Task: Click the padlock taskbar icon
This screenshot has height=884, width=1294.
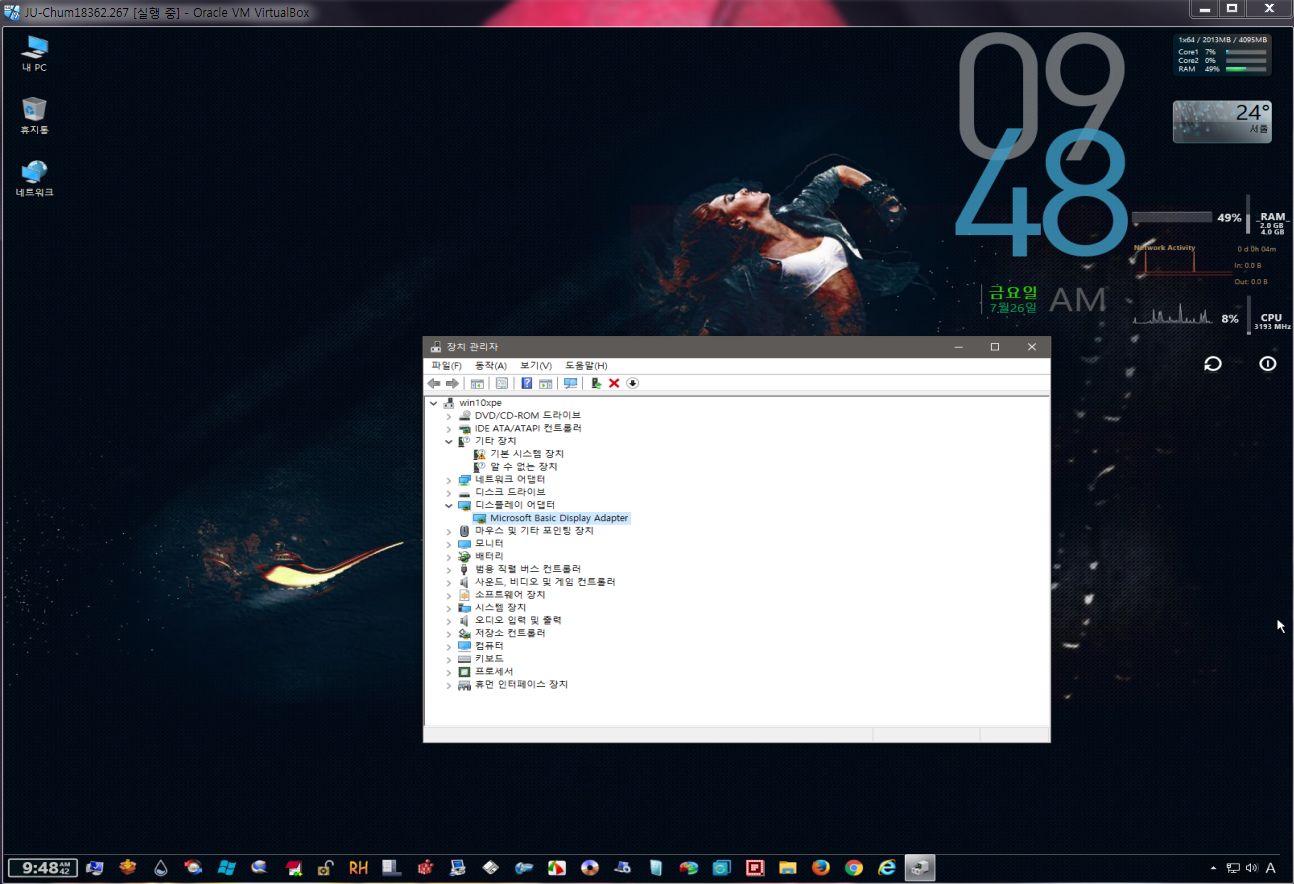Action: point(325,868)
